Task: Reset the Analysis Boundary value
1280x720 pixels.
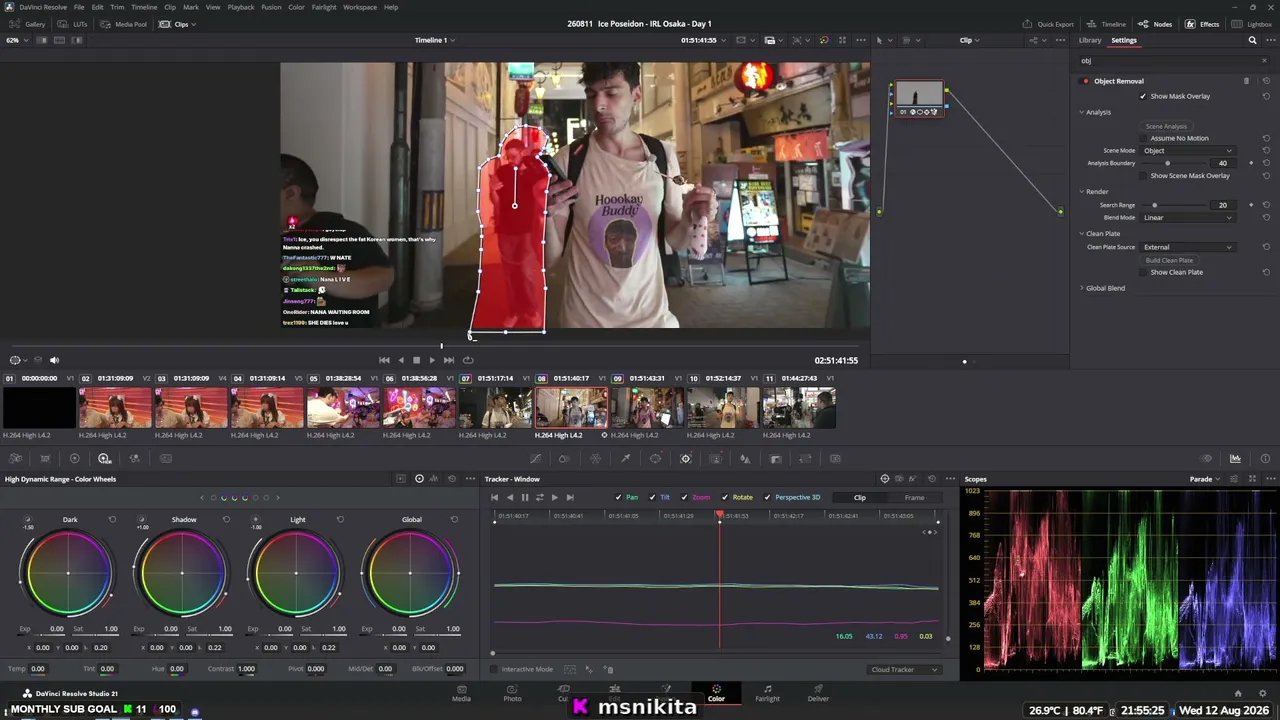Action: click(1266, 163)
